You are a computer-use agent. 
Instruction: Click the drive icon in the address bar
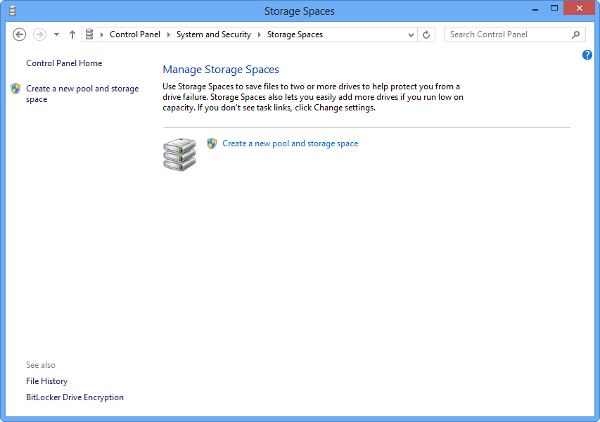(x=90, y=34)
